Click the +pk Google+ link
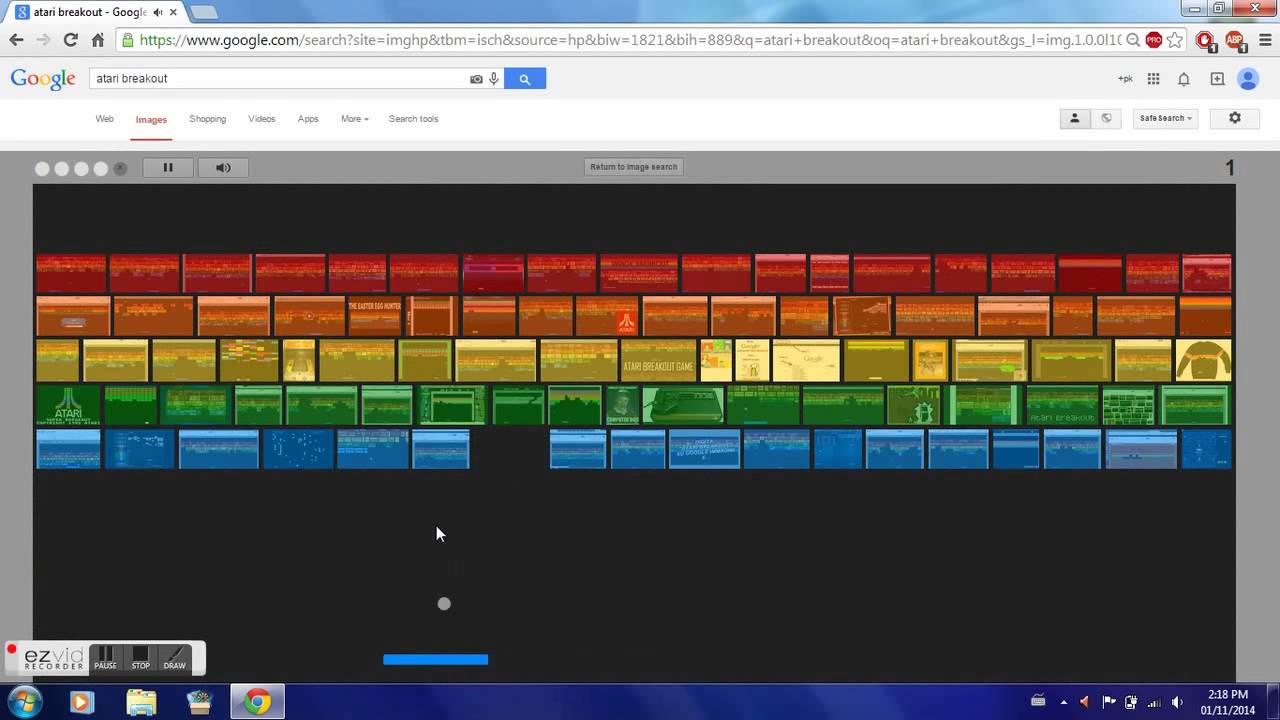1280x720 pixels. point(1125,79)
